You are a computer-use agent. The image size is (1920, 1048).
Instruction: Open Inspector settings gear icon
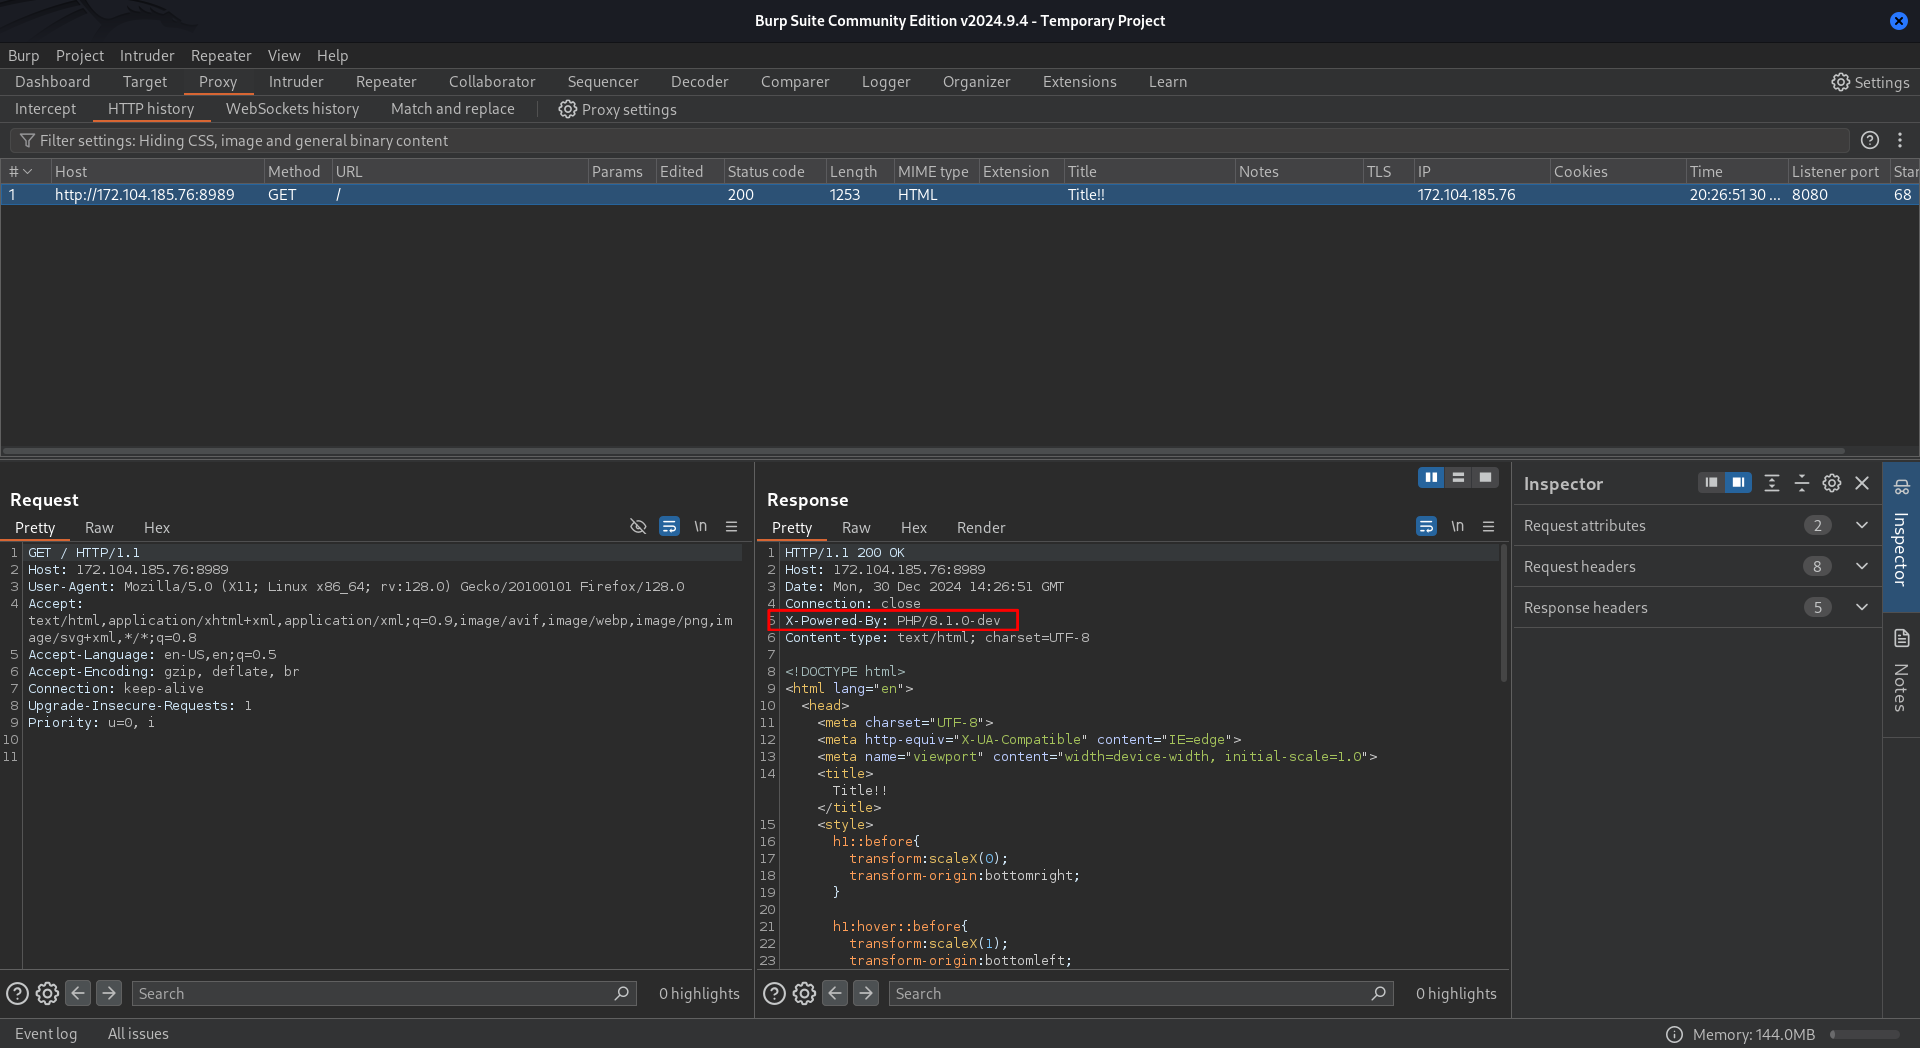pos(1831,484)
